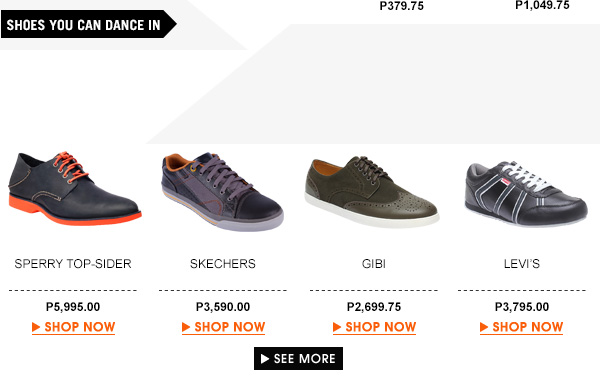This screenshot has width=600, height=380.
Task: View the Levi's black sneaker image
Action: pyautogui.click(x=526, y=194)
